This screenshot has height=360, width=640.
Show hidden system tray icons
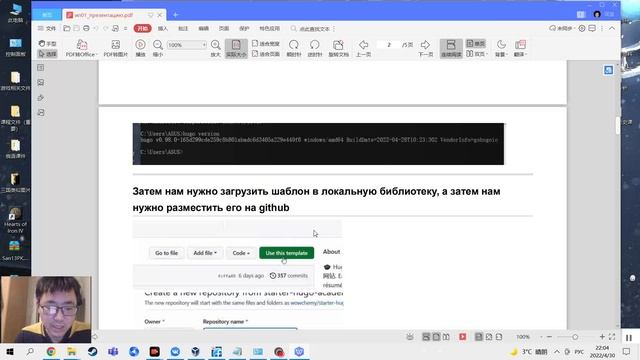coord(556,351)
